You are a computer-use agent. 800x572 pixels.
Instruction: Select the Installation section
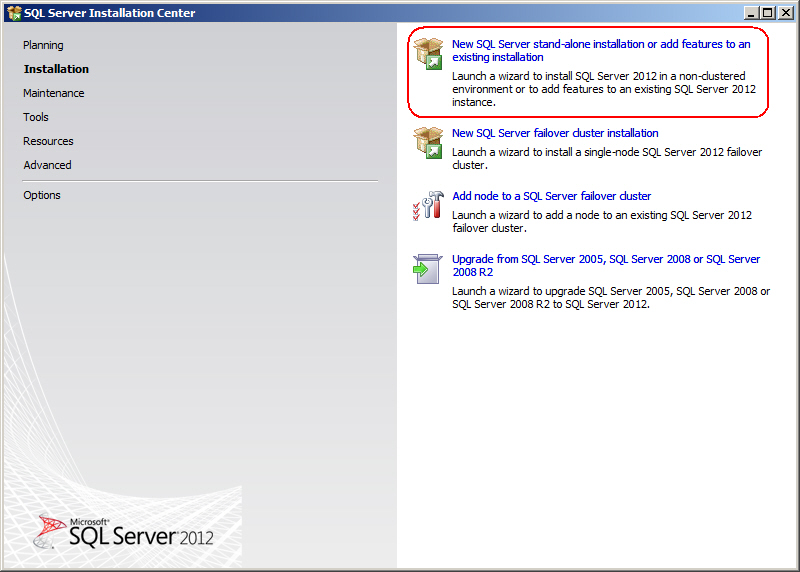click(x=56, y=69)
